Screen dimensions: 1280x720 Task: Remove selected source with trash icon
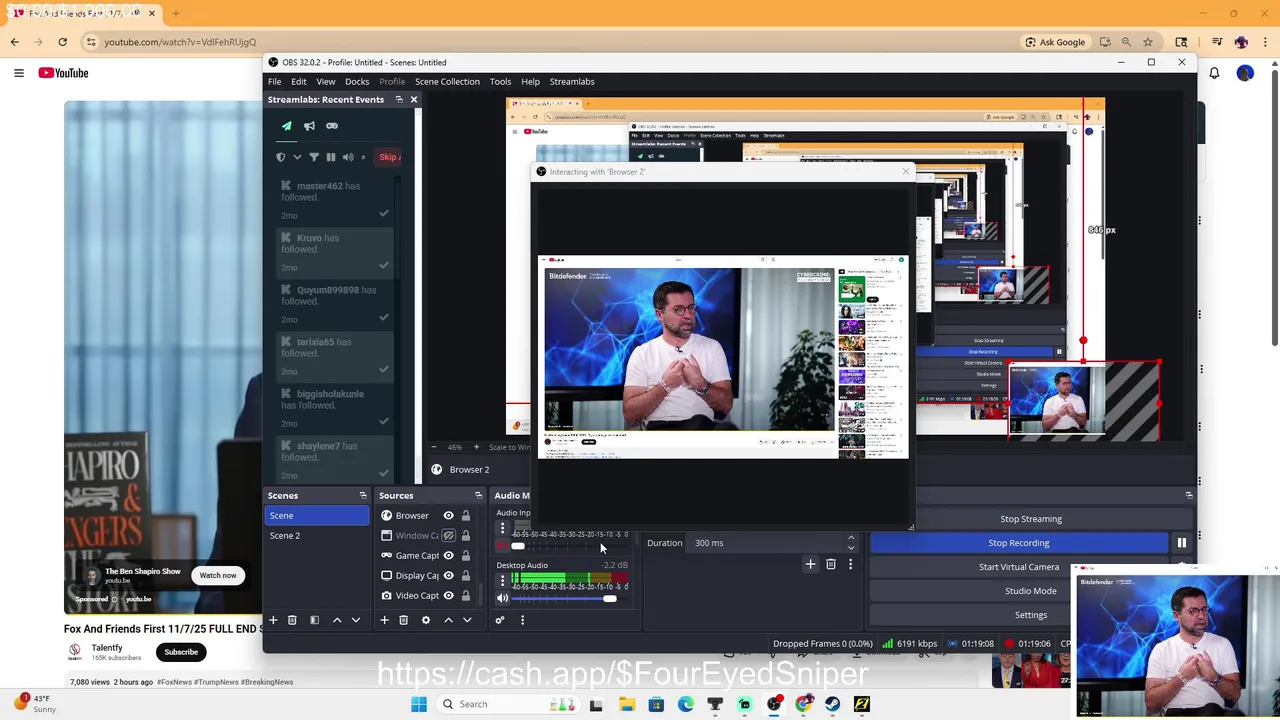click(x=403, y=620)
